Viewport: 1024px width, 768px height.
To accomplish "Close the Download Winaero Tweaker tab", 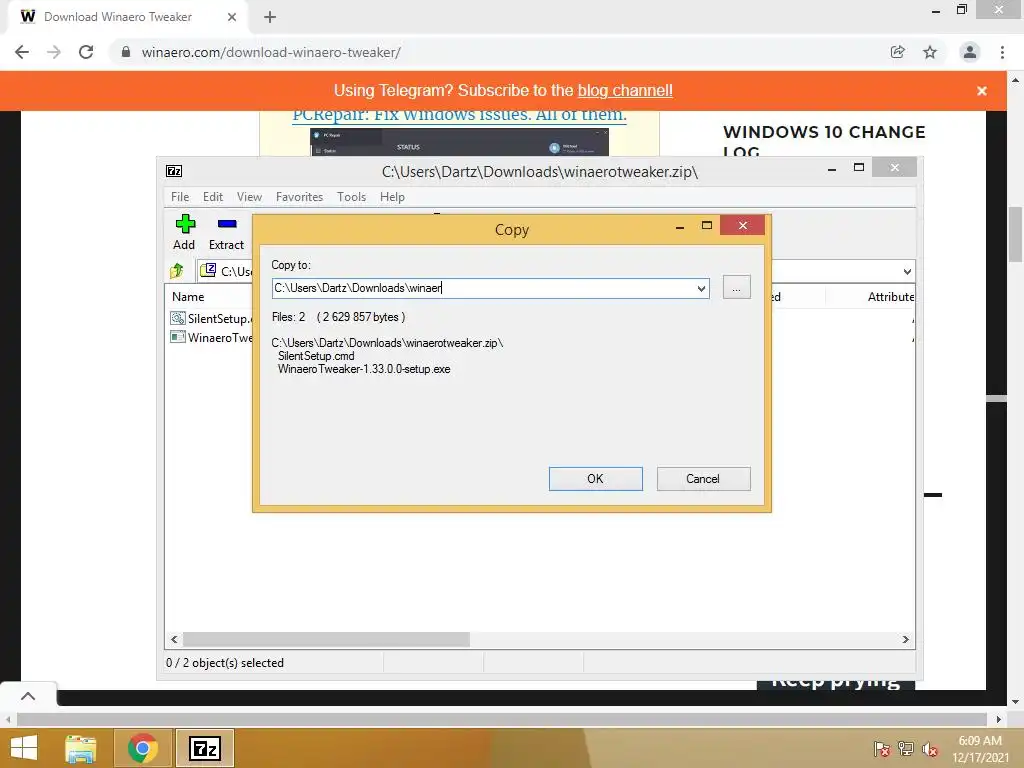I will tap(232, 17).
